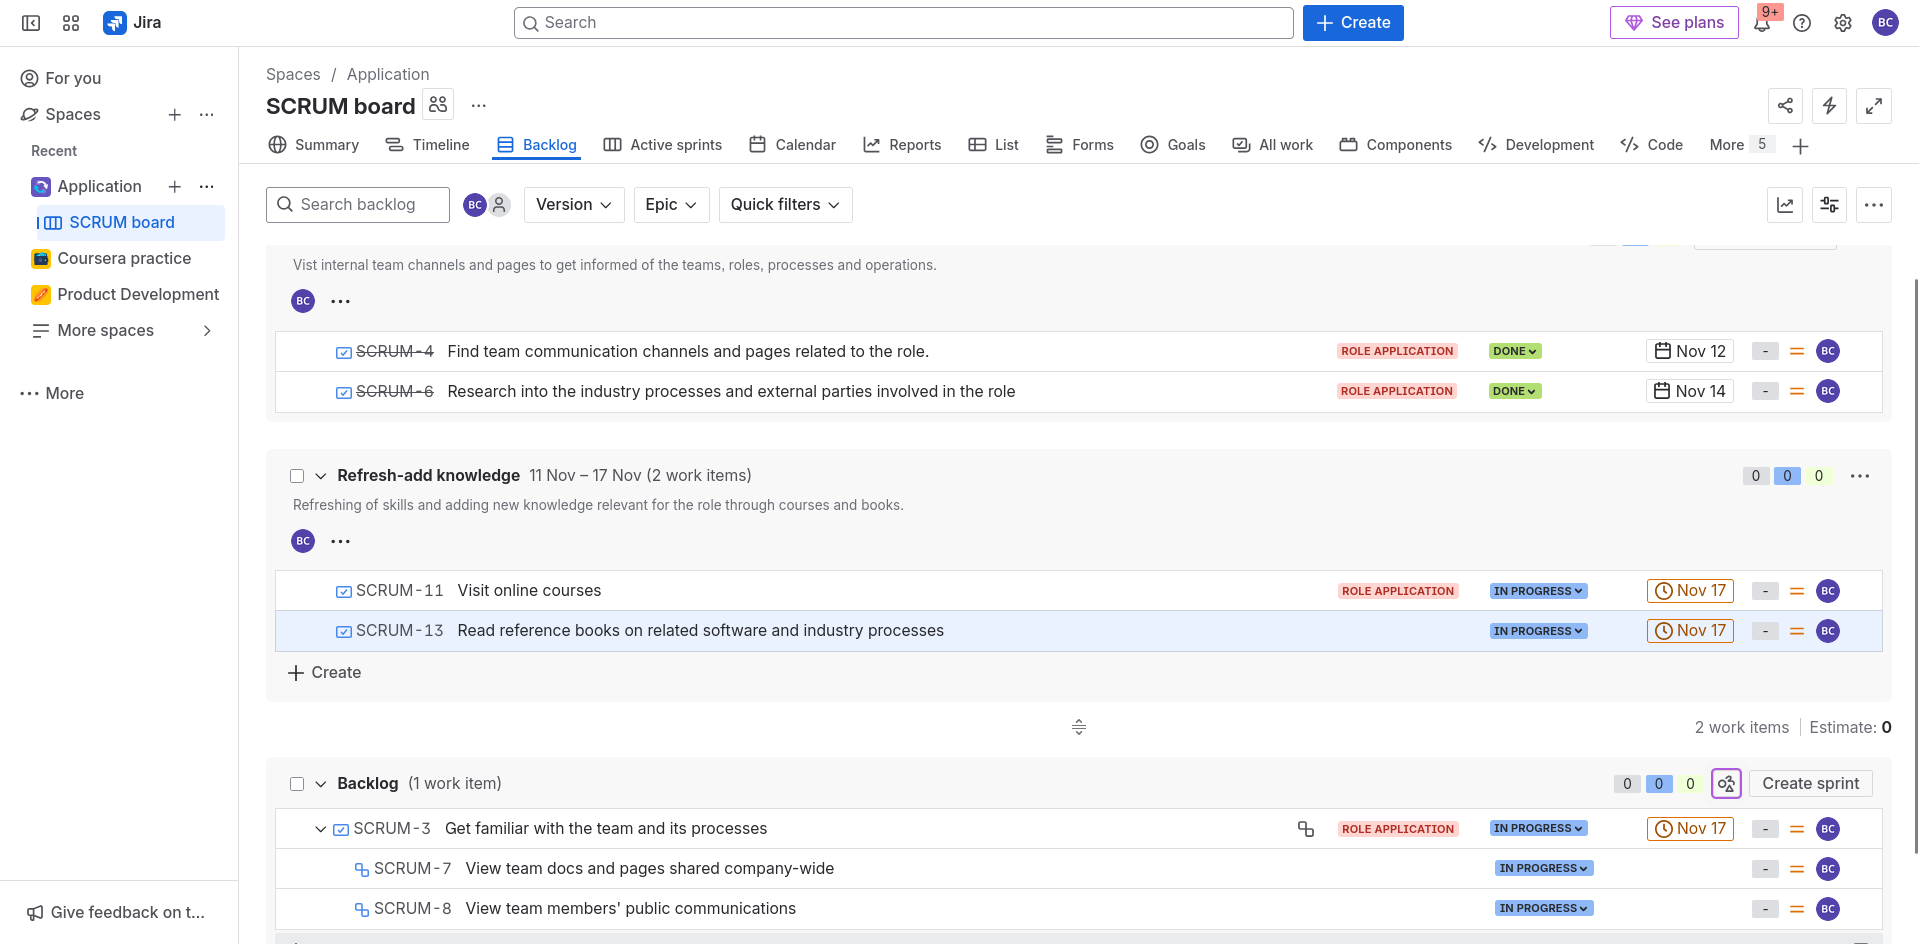This screenshot has height=944, width=1919.
Task: Switch to the Active sprints tab
Action: tap(663, 145)
